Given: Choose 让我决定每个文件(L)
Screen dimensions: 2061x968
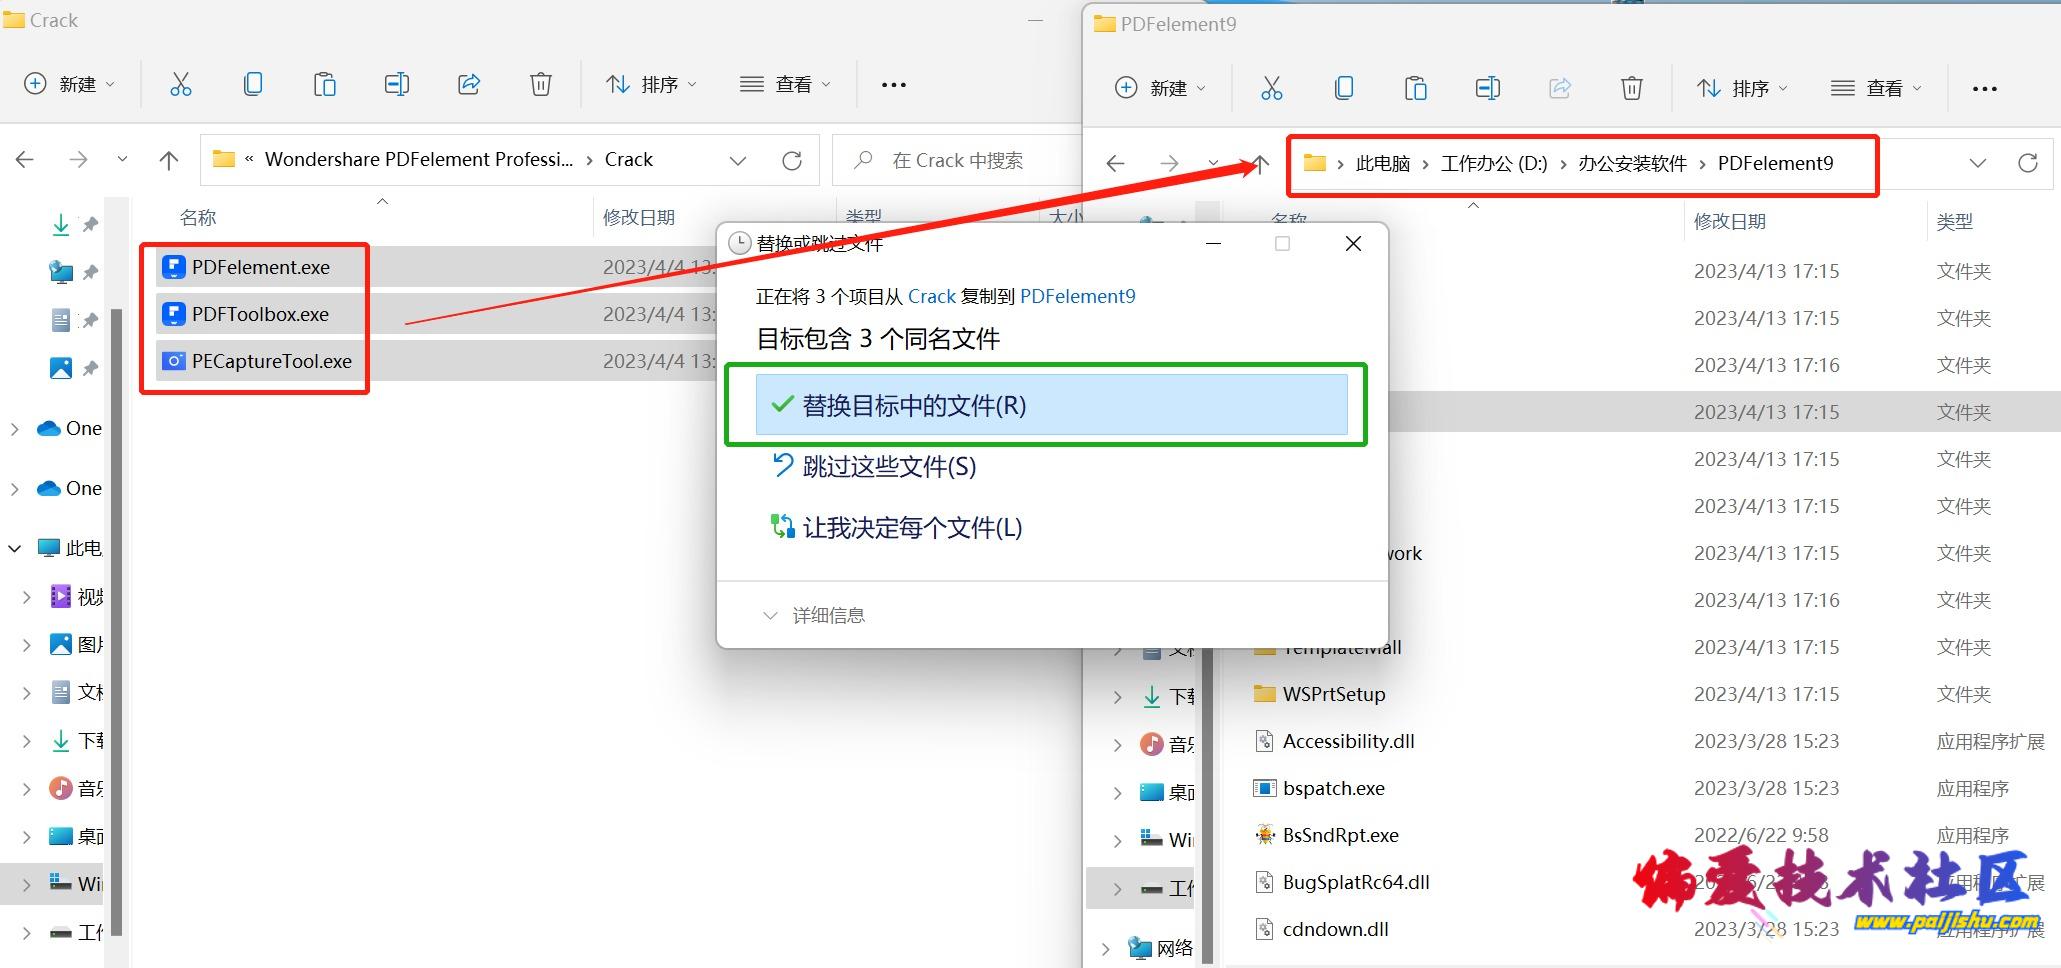Looking at the screenshot, I should tap(896, 527).
